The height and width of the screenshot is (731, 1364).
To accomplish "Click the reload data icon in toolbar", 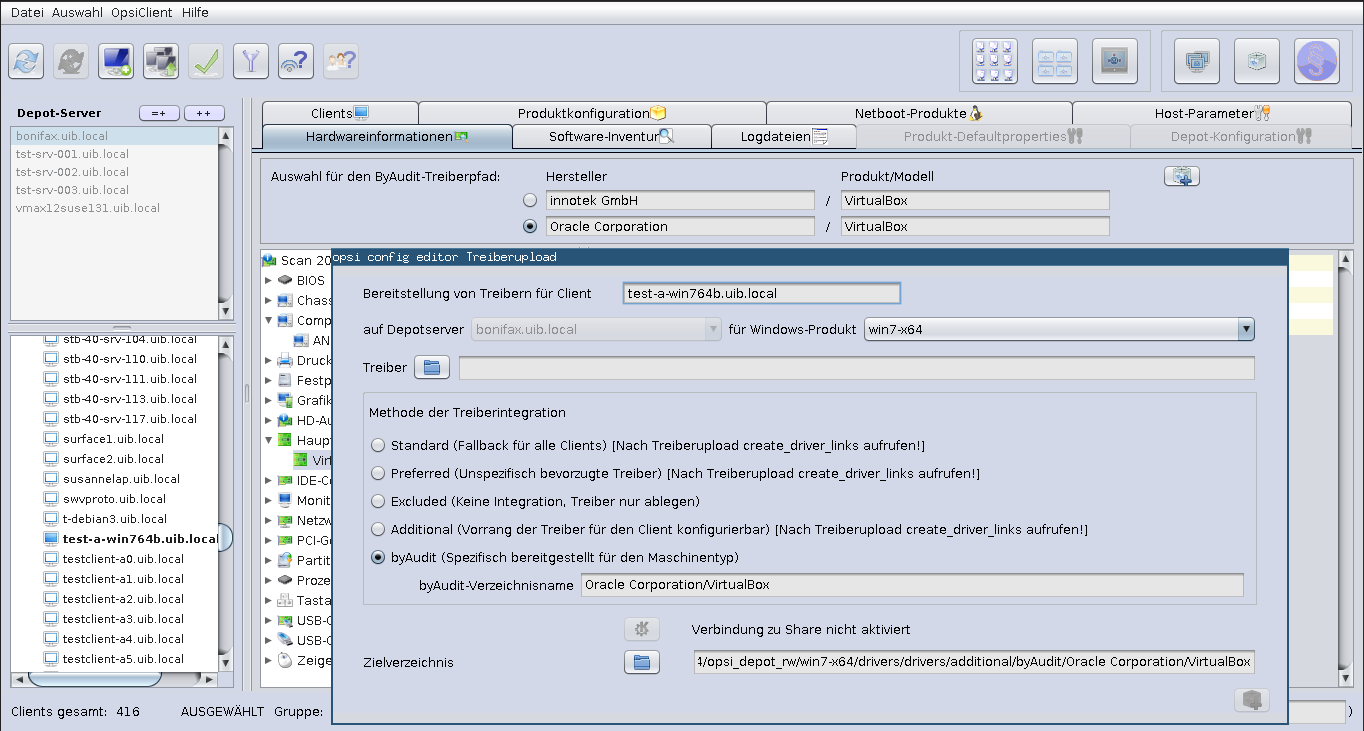I will pos(26,61).
